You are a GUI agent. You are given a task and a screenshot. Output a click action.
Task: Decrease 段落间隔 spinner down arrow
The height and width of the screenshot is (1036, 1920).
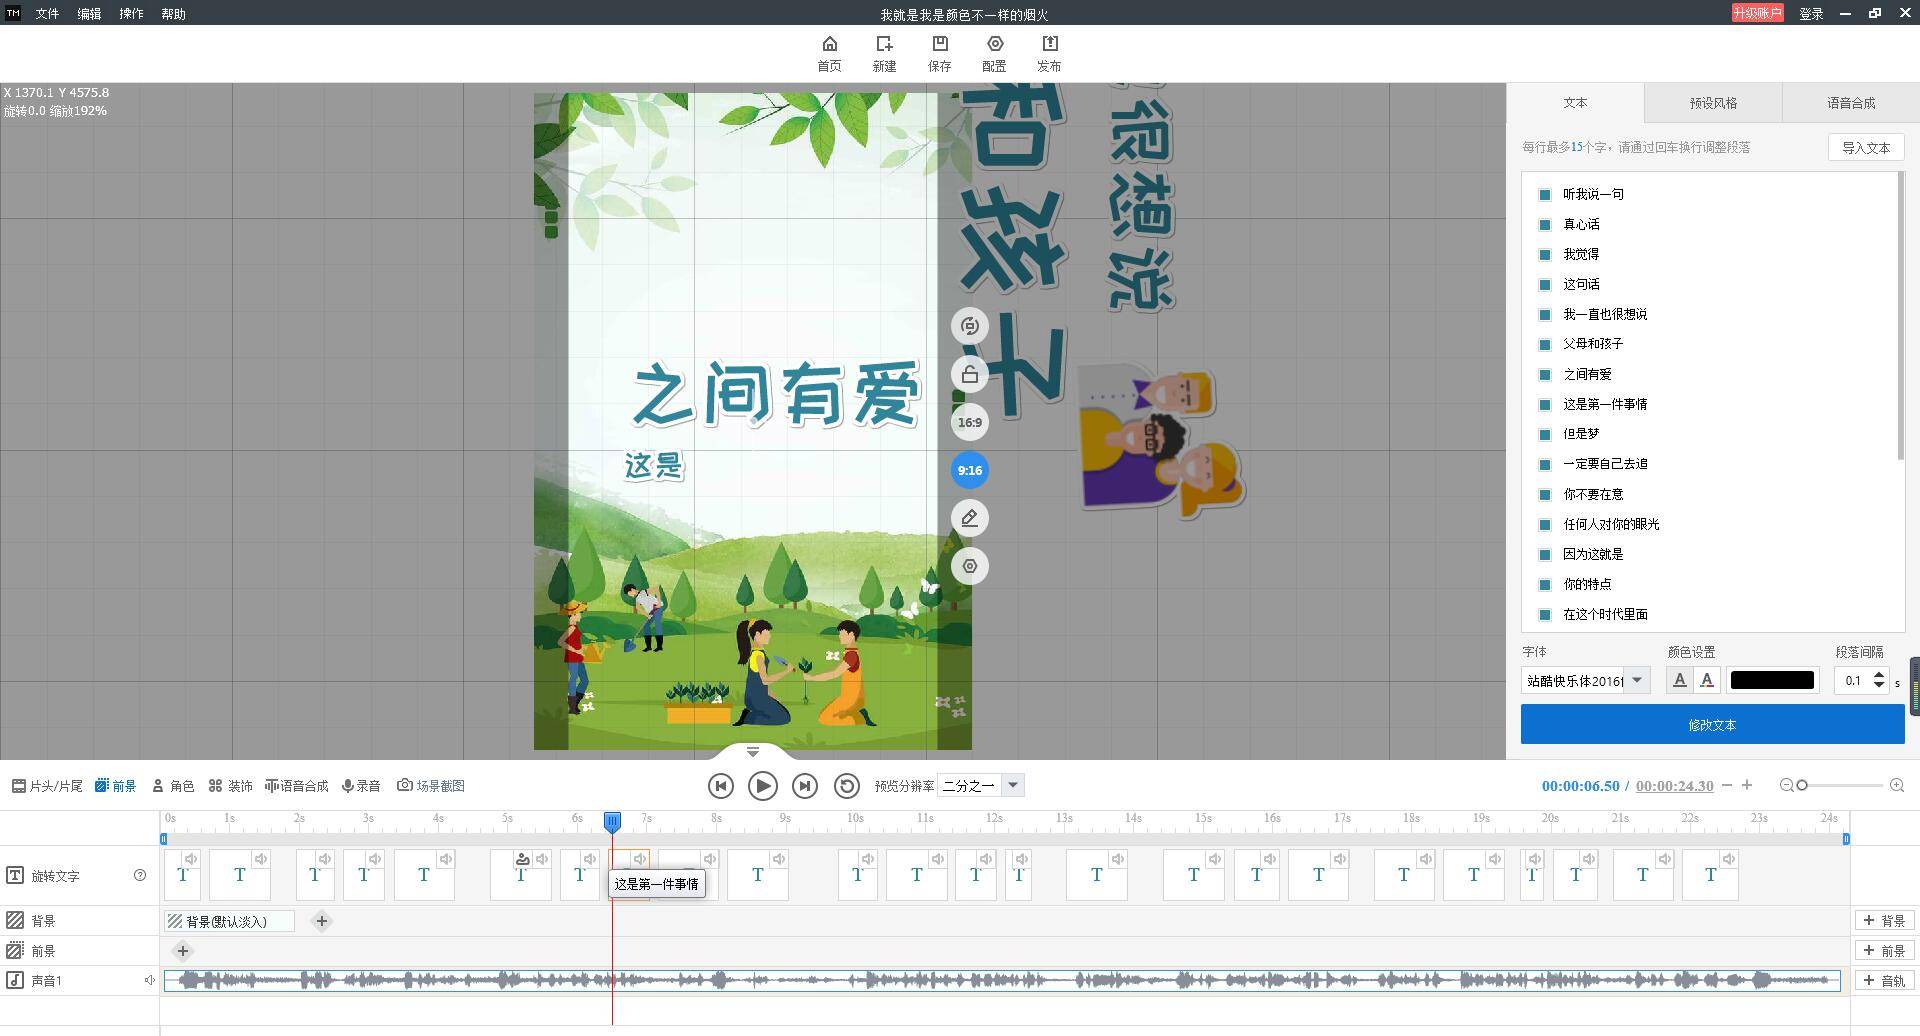1879,686
